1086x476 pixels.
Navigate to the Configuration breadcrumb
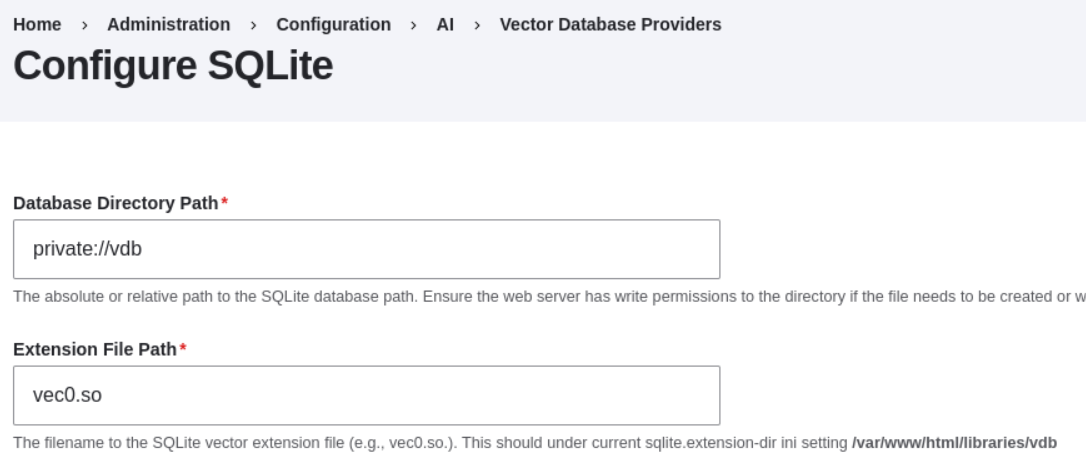pos(333,24)
